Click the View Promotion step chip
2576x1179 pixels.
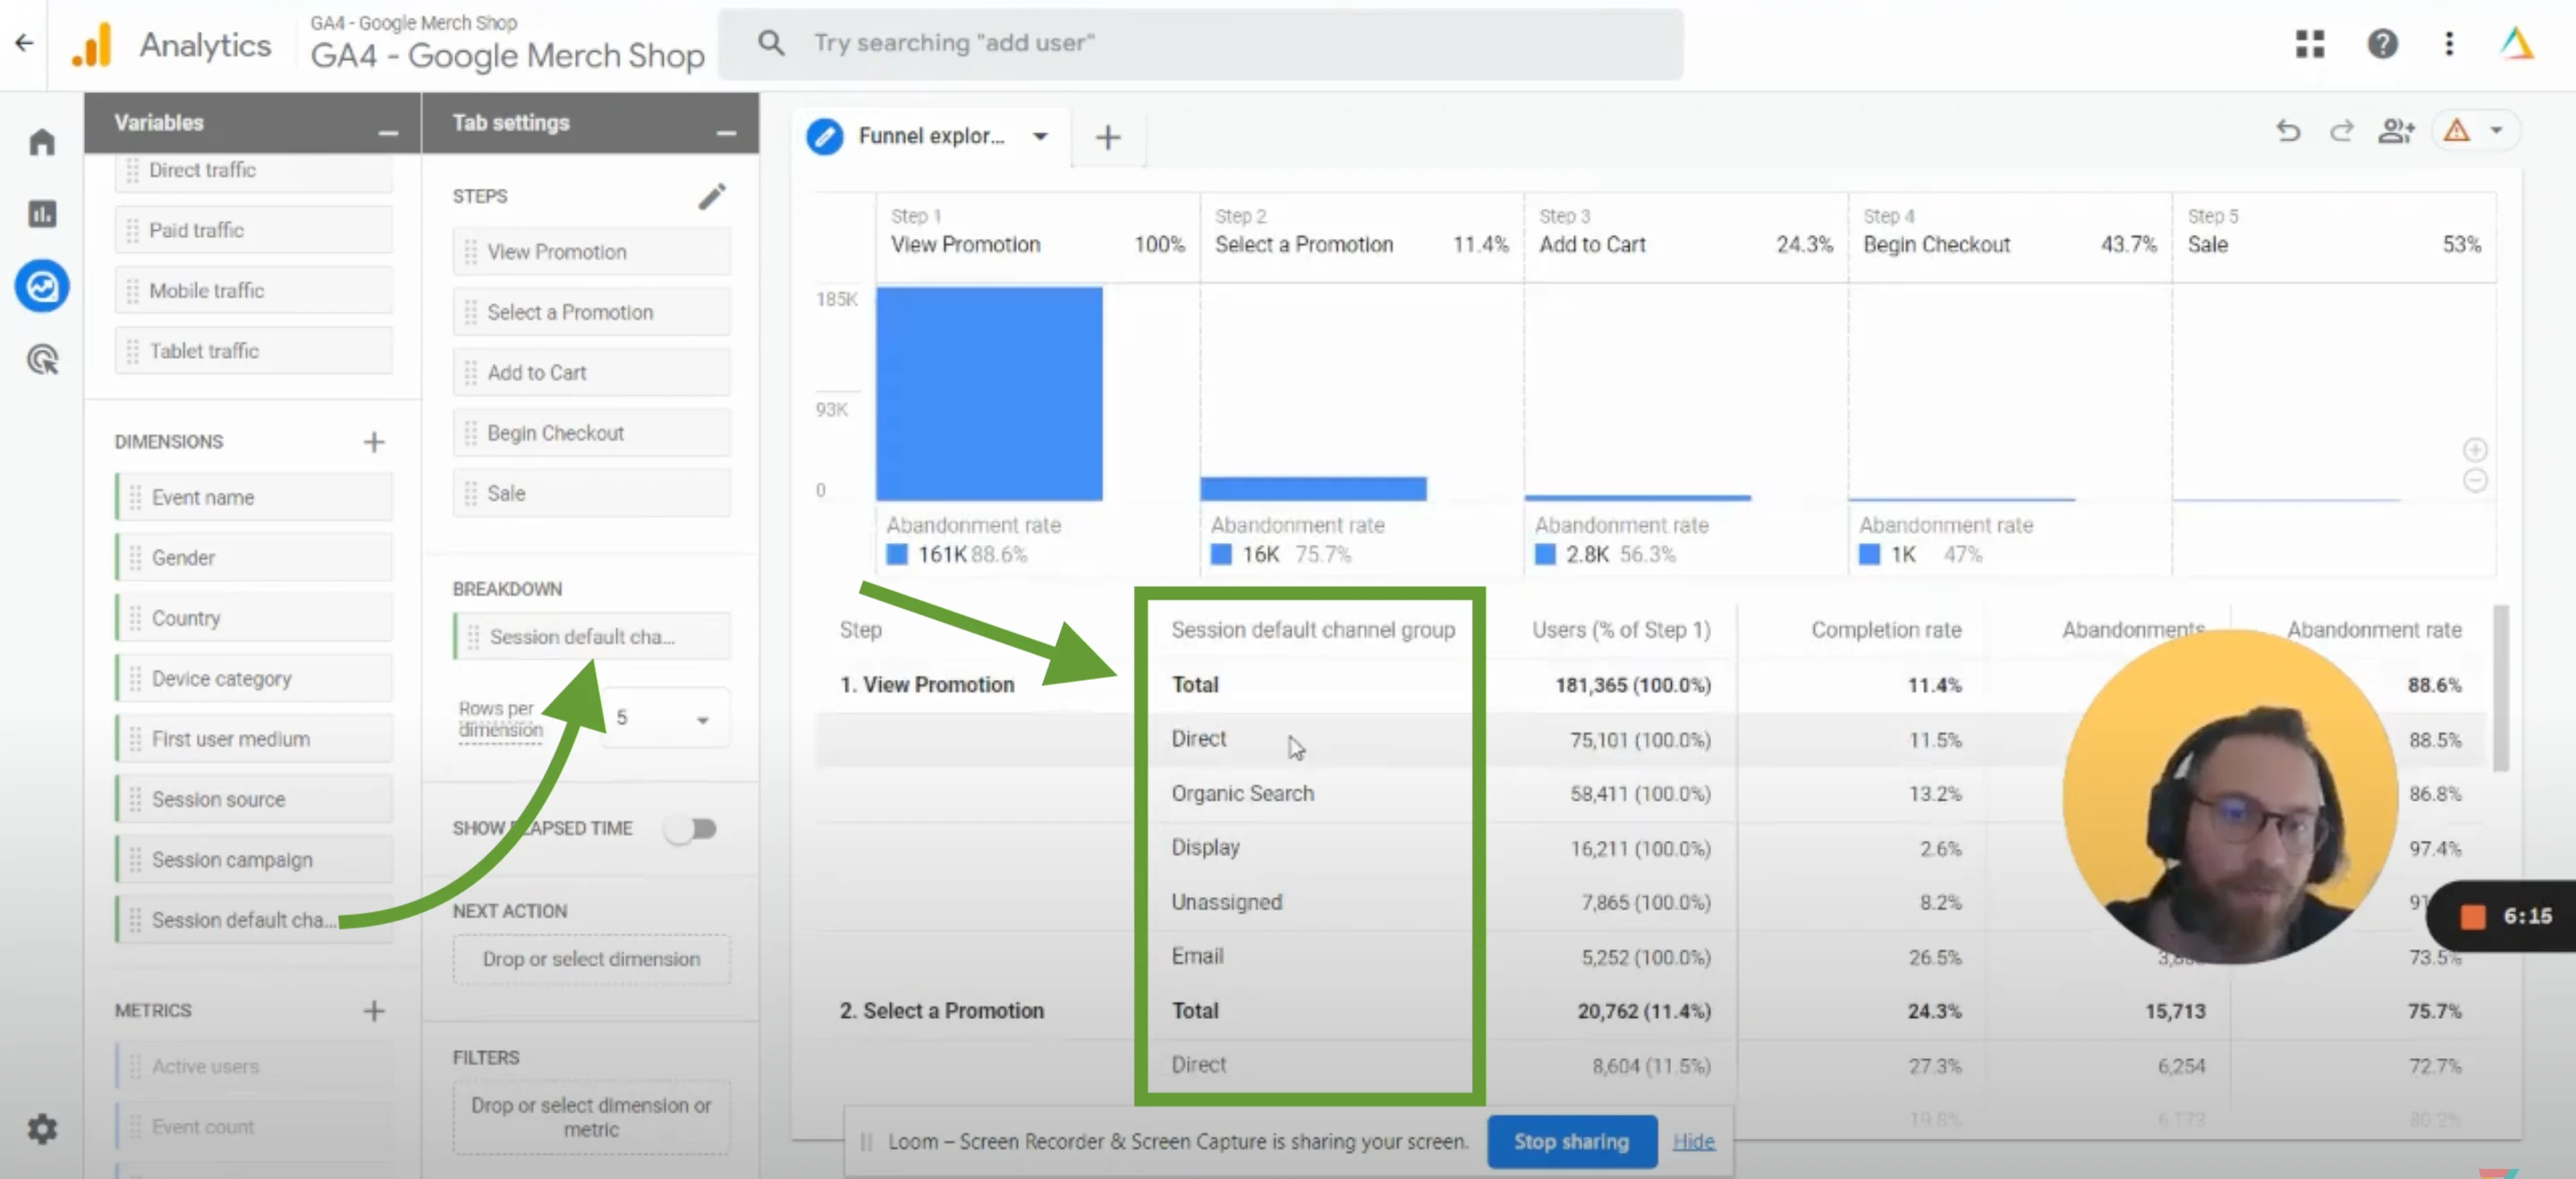[592, 252]
